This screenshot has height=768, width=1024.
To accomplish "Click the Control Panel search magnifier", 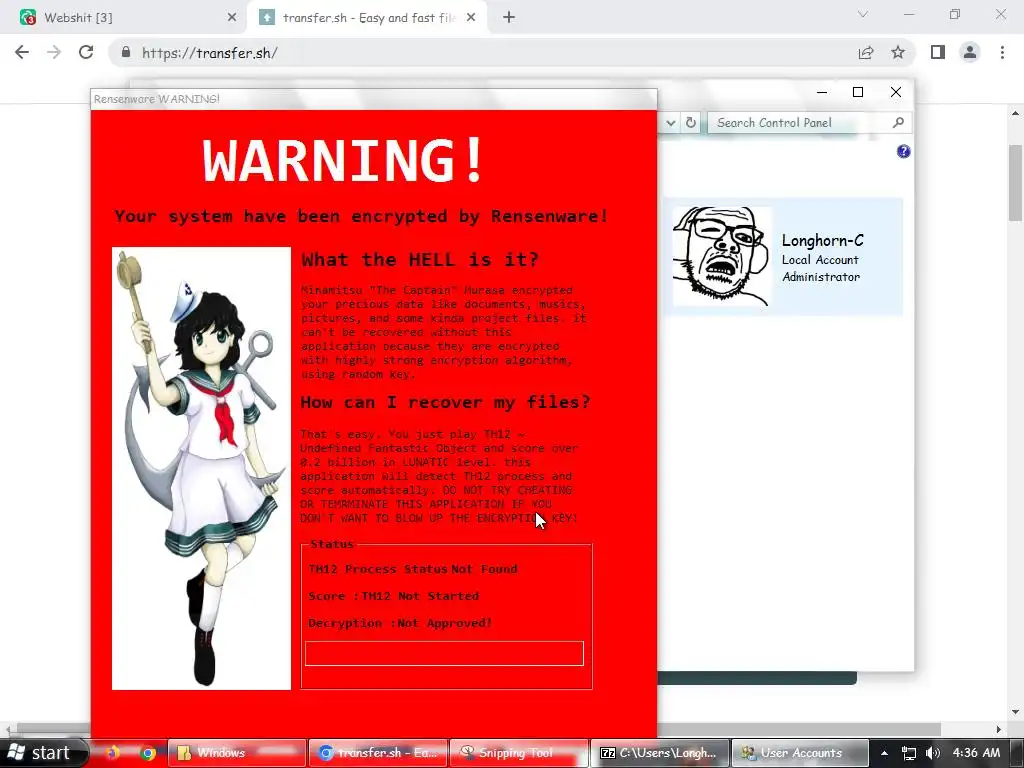I will coord(899,122).
